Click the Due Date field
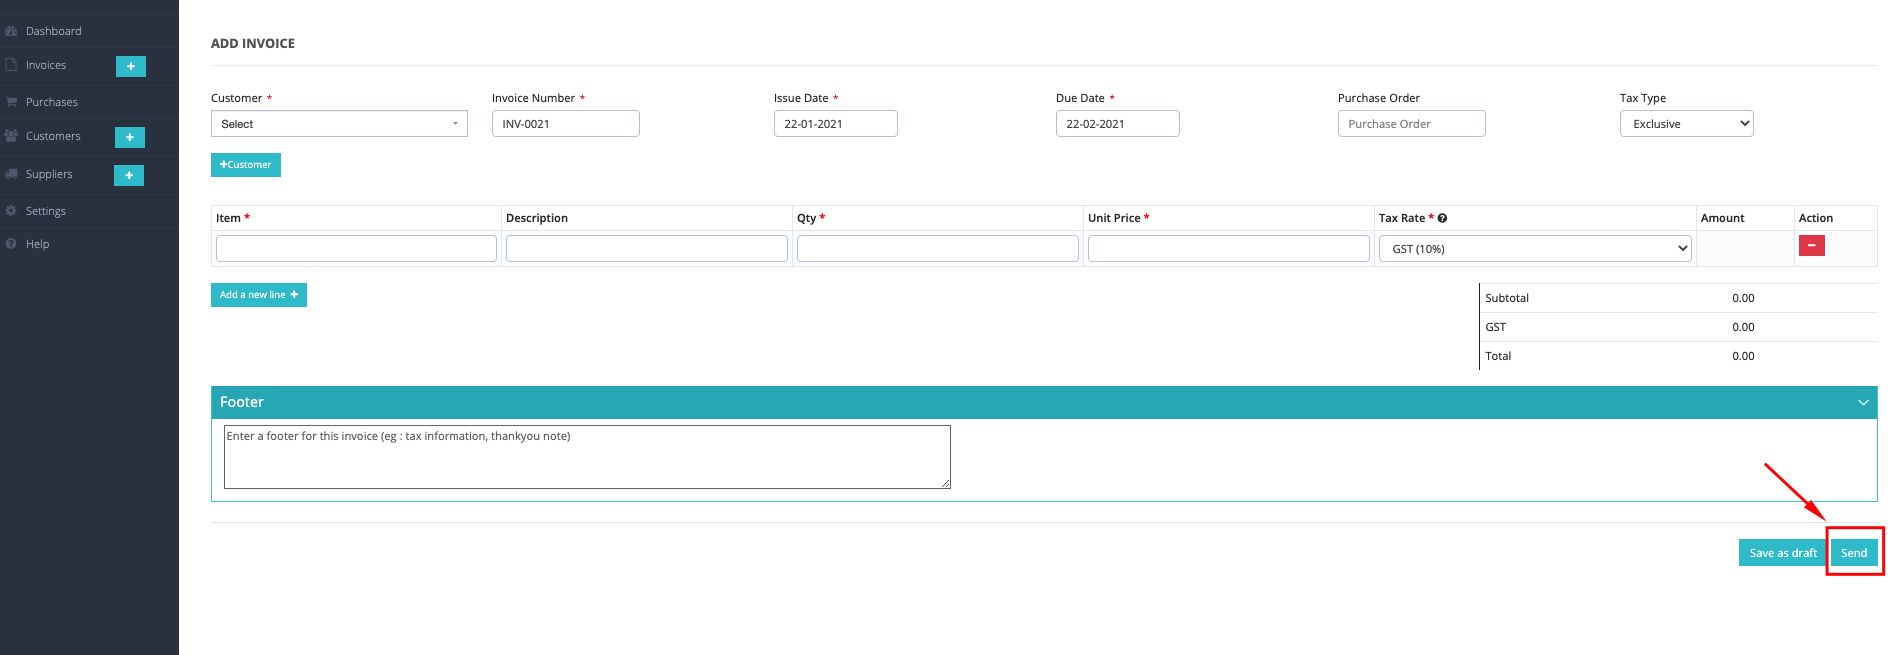This screenshot has width=1901, height=655. [1118, 124]
